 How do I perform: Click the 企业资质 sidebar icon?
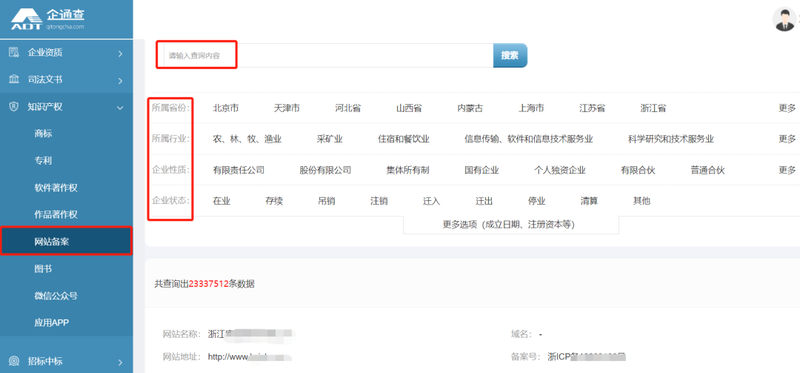click(x=14, y=53)
